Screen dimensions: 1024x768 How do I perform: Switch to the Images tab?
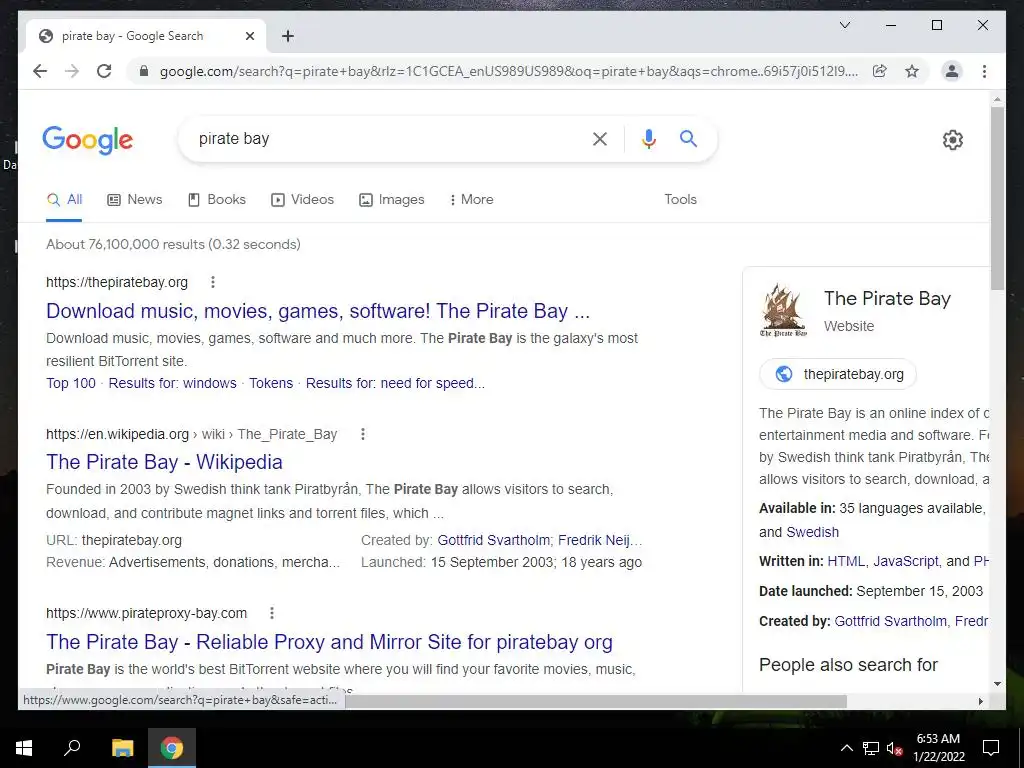(x=392, y=199)
